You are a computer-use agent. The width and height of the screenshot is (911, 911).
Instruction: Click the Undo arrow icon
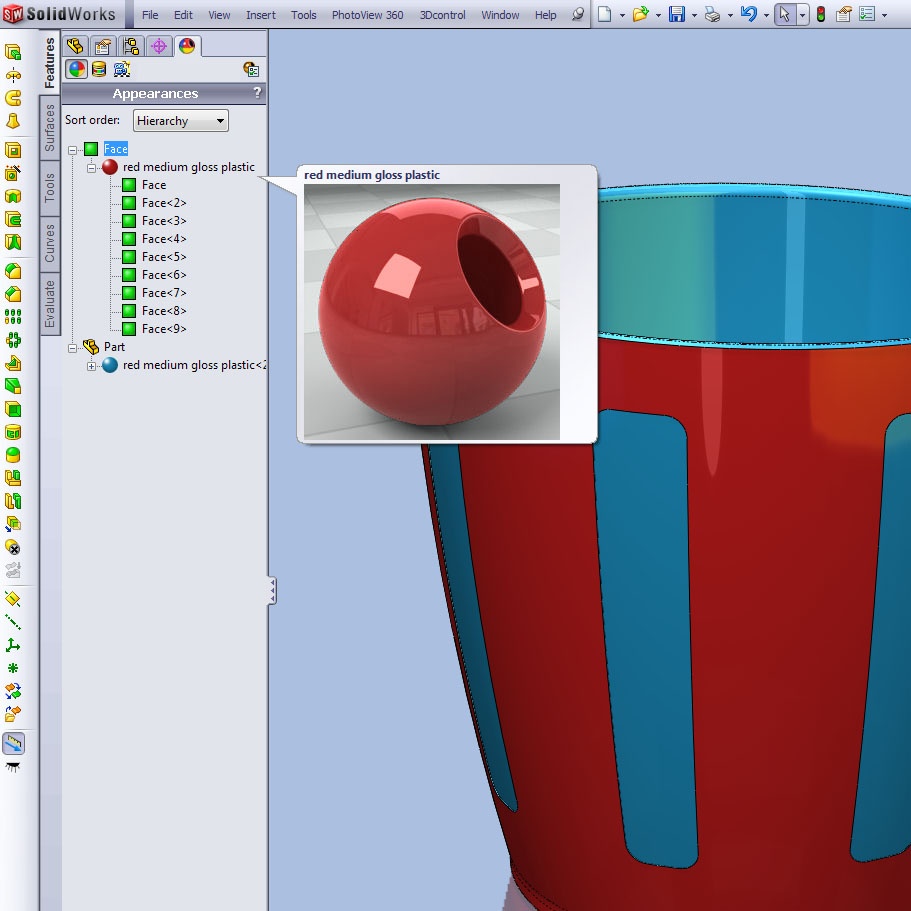(748, 15)
